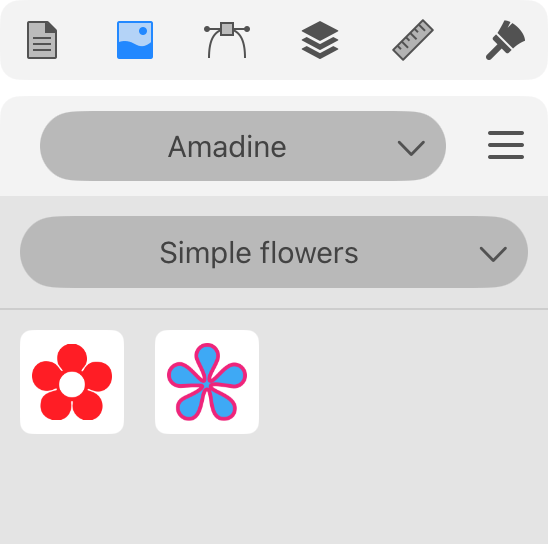Switch to the Layers stack icon
The width and height of the screenshot is (548, 544).
coord(320,40)
